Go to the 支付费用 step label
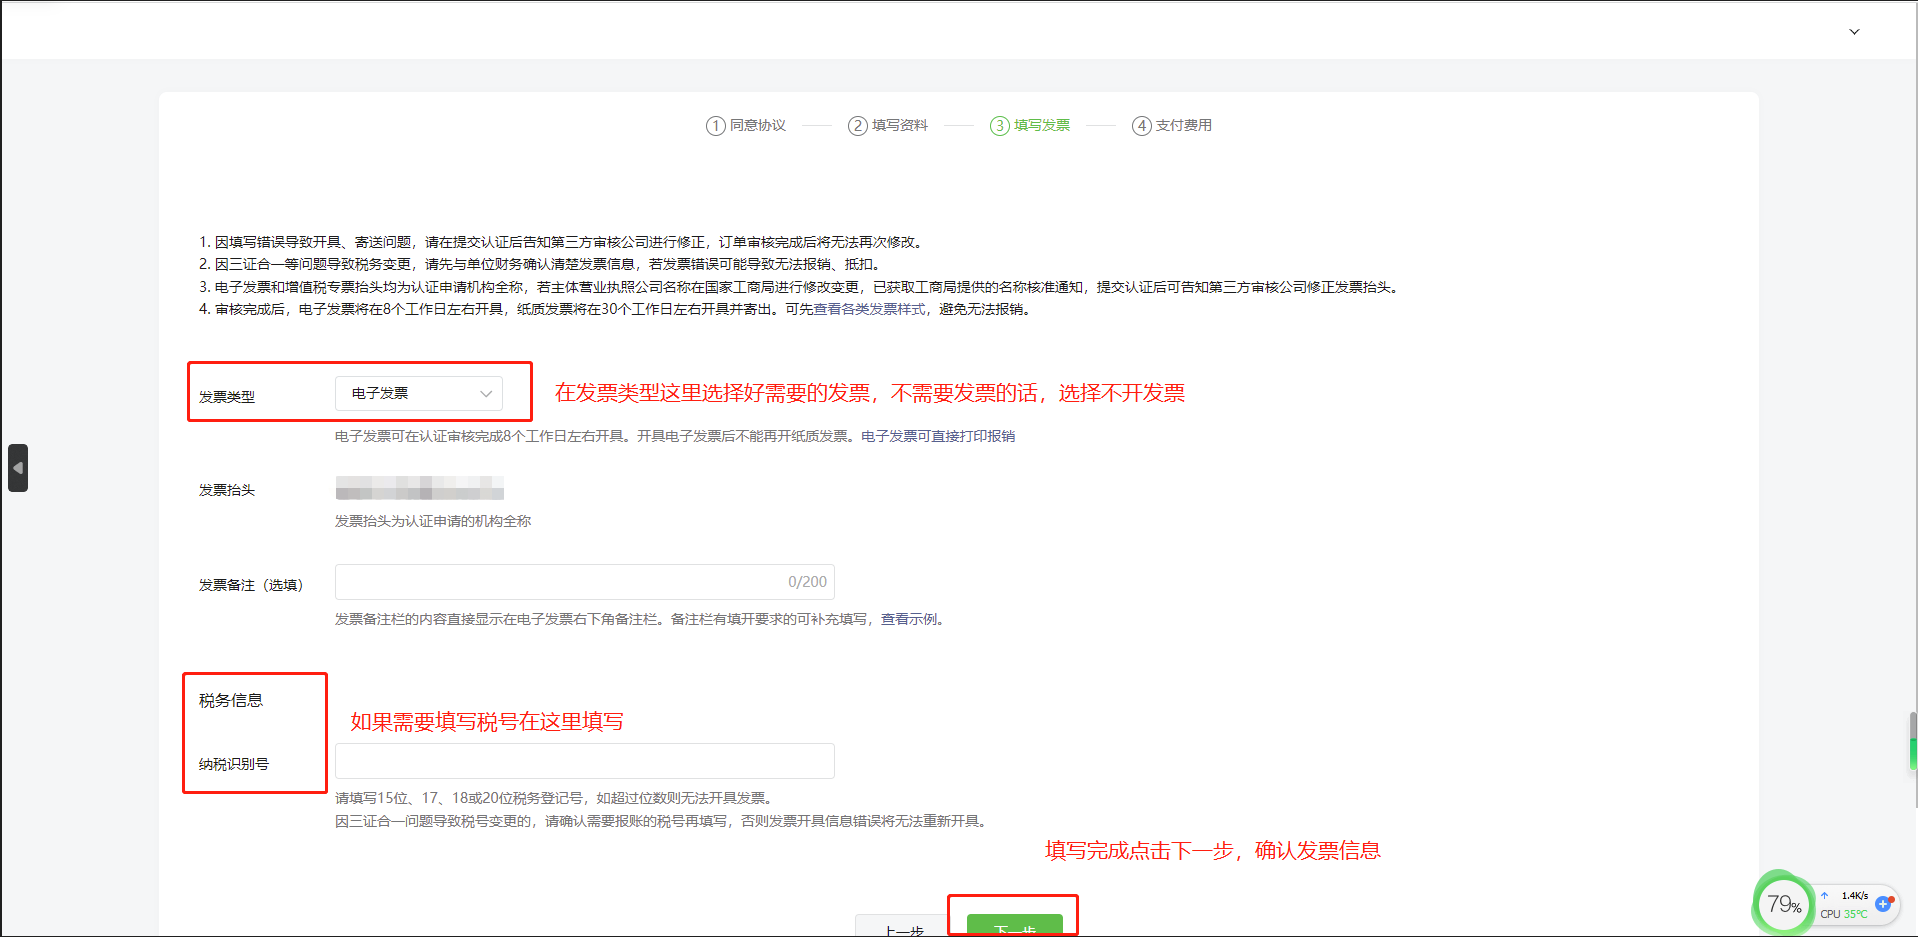Image resolution: width=1918 pixels, height=937 pixels. coord(1184,126)
